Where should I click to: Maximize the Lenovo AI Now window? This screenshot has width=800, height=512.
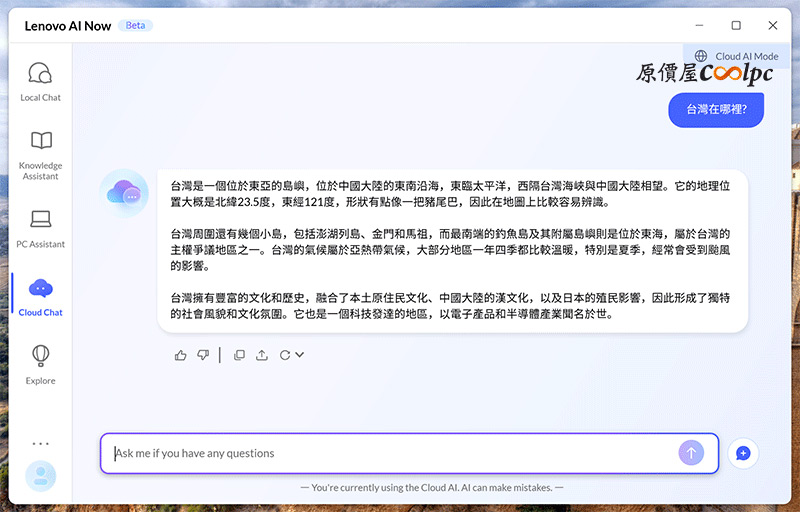pyautogui.click(x=736, y=25)
